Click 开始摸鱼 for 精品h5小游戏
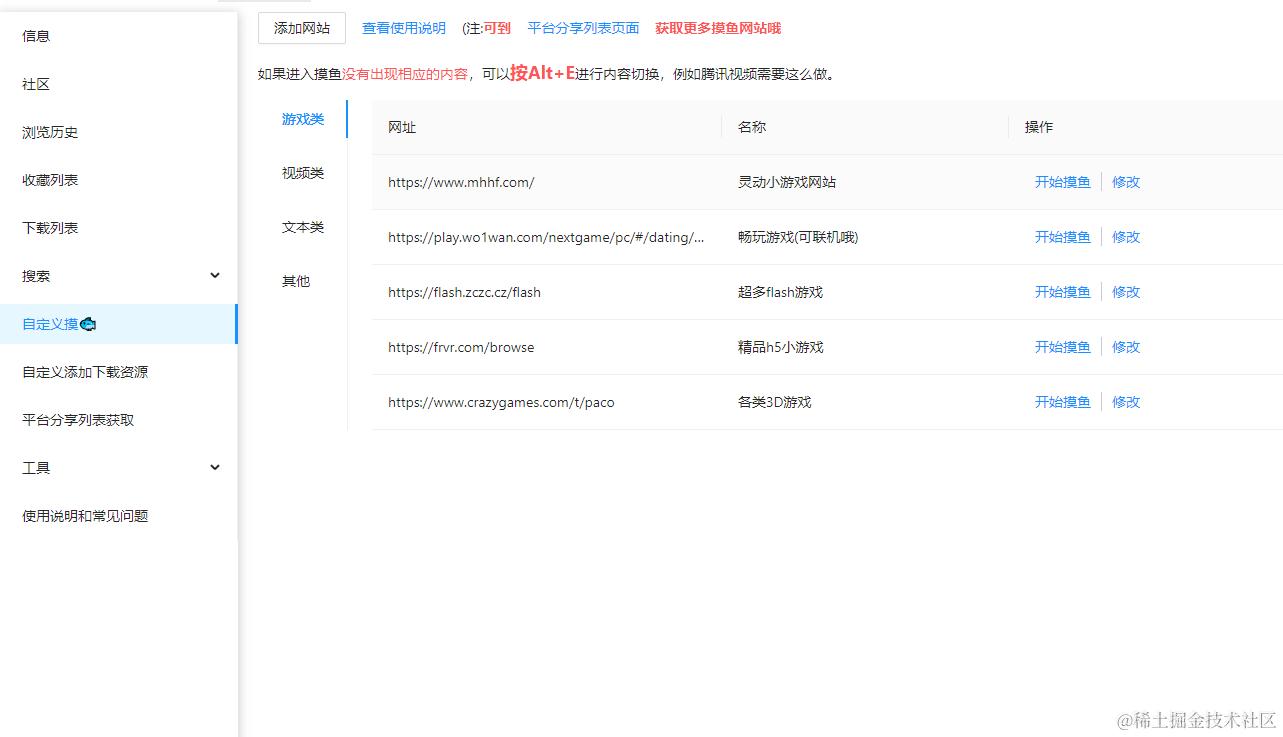Image resolution: width=1283 pixels, height=737 pixels. click(1062, 347)
